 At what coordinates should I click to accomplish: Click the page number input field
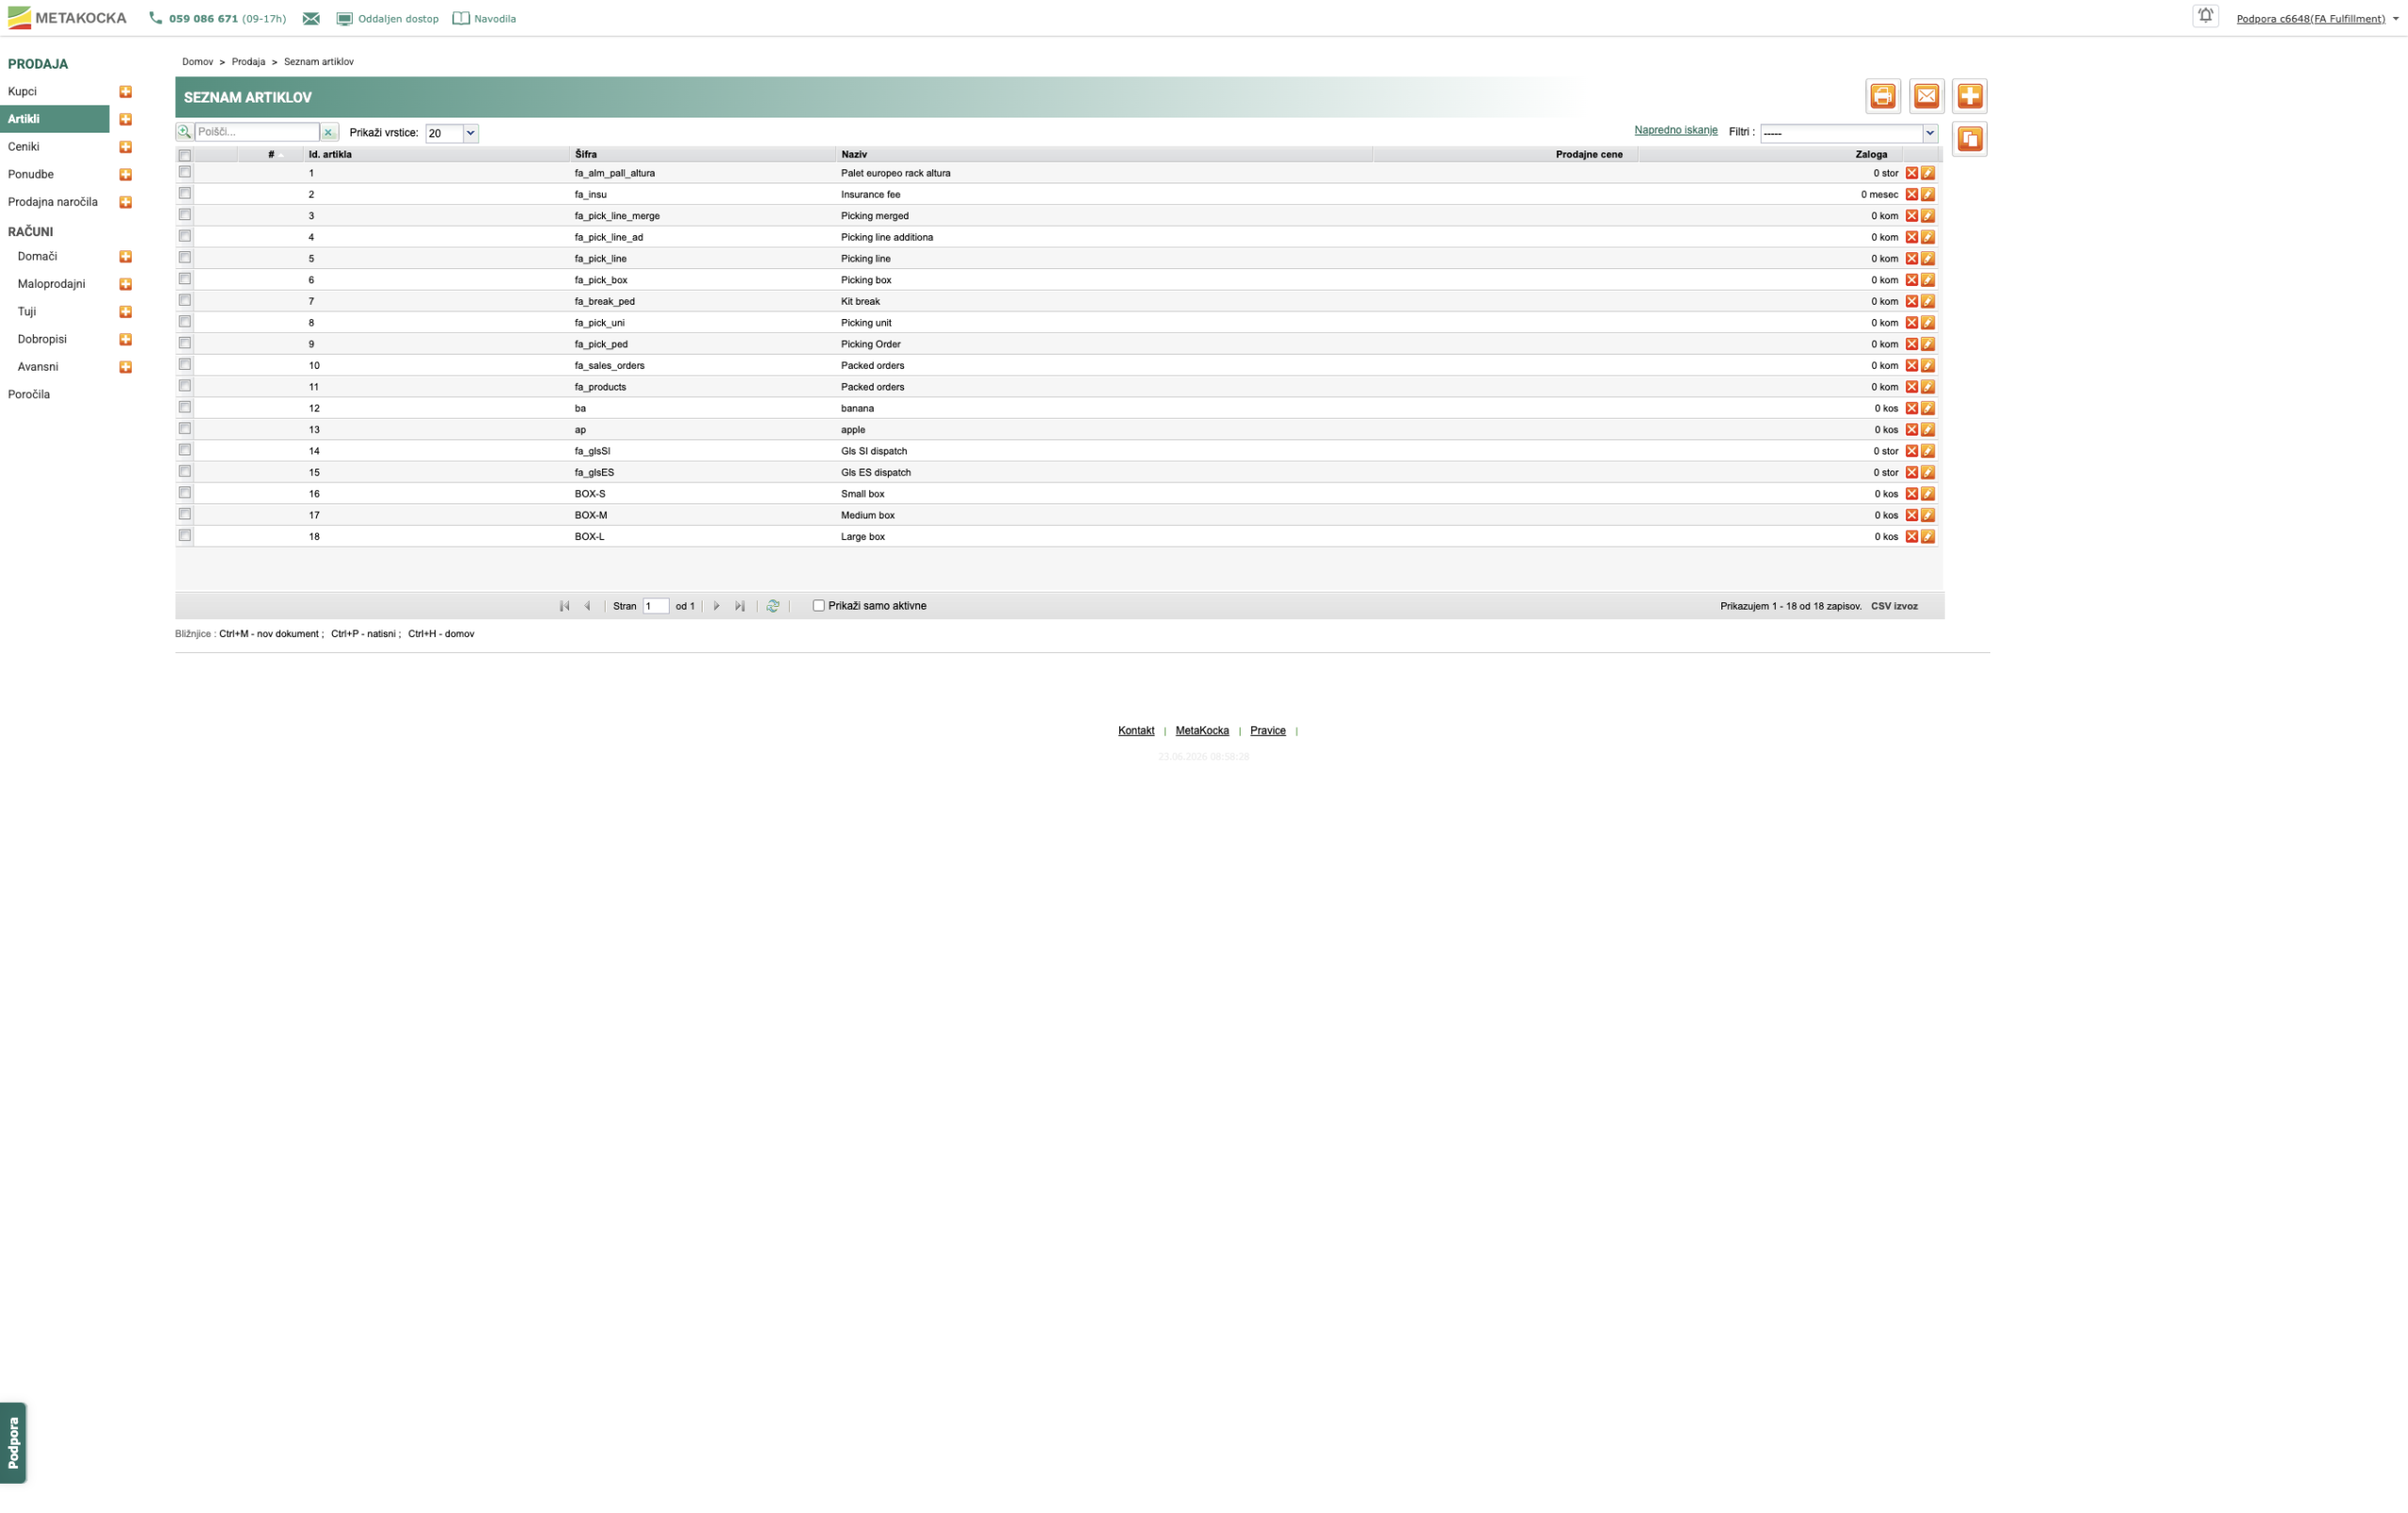coord(656,606)
